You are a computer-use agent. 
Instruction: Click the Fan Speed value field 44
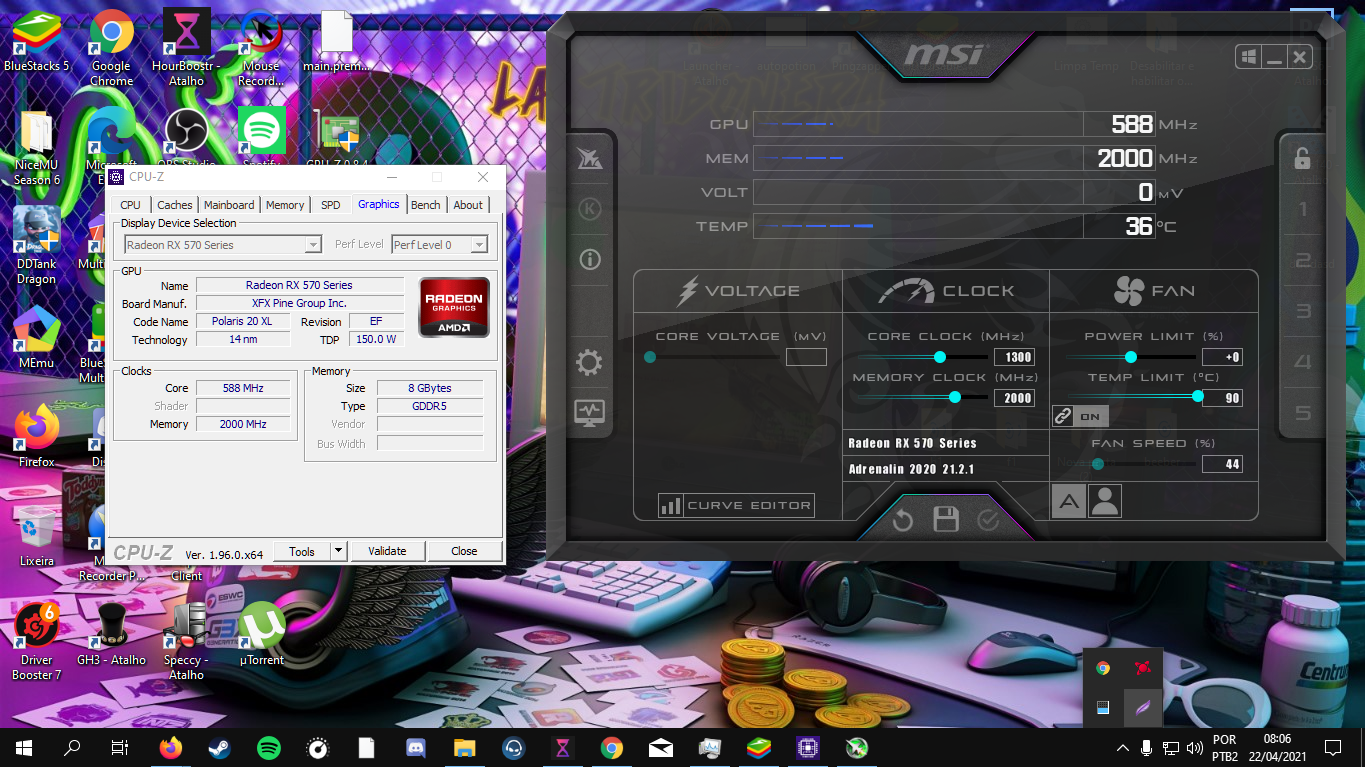(x=1222, y=463)
